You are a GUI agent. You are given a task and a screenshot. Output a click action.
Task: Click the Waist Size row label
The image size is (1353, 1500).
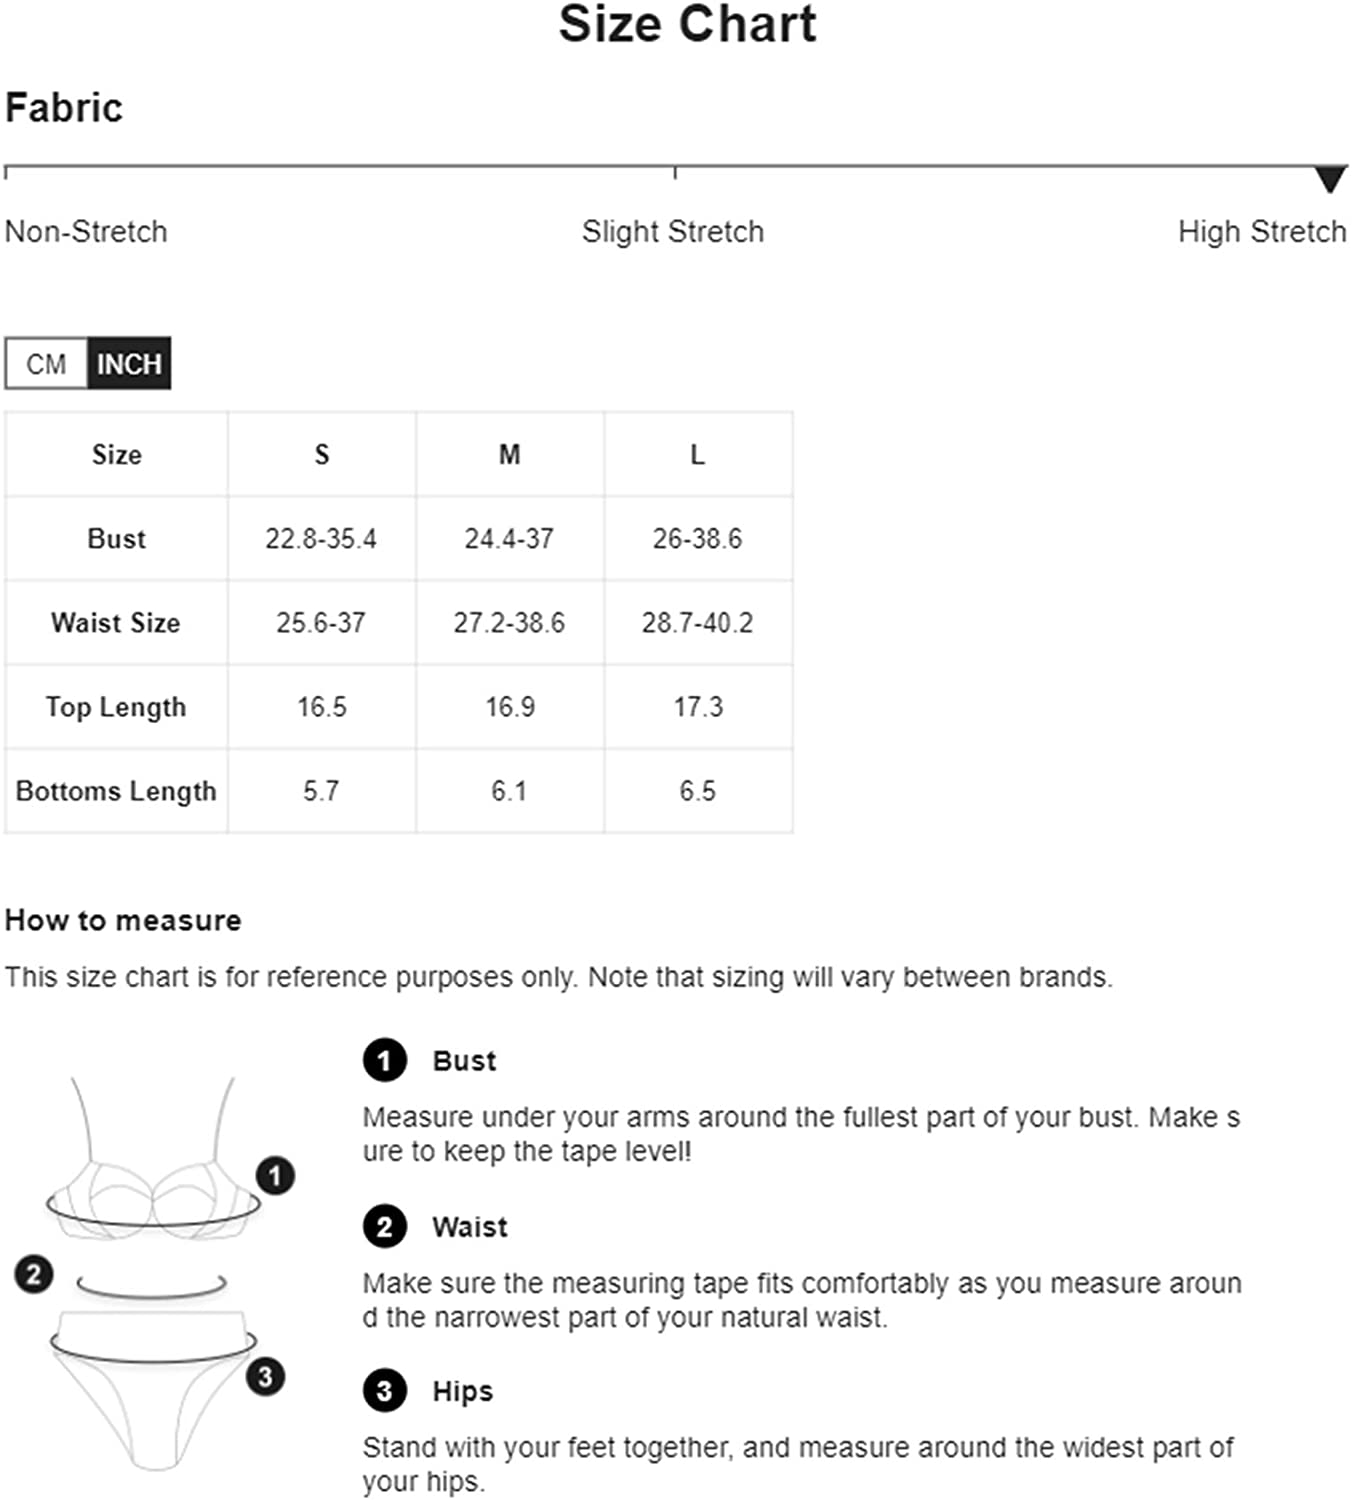point(116,623)
